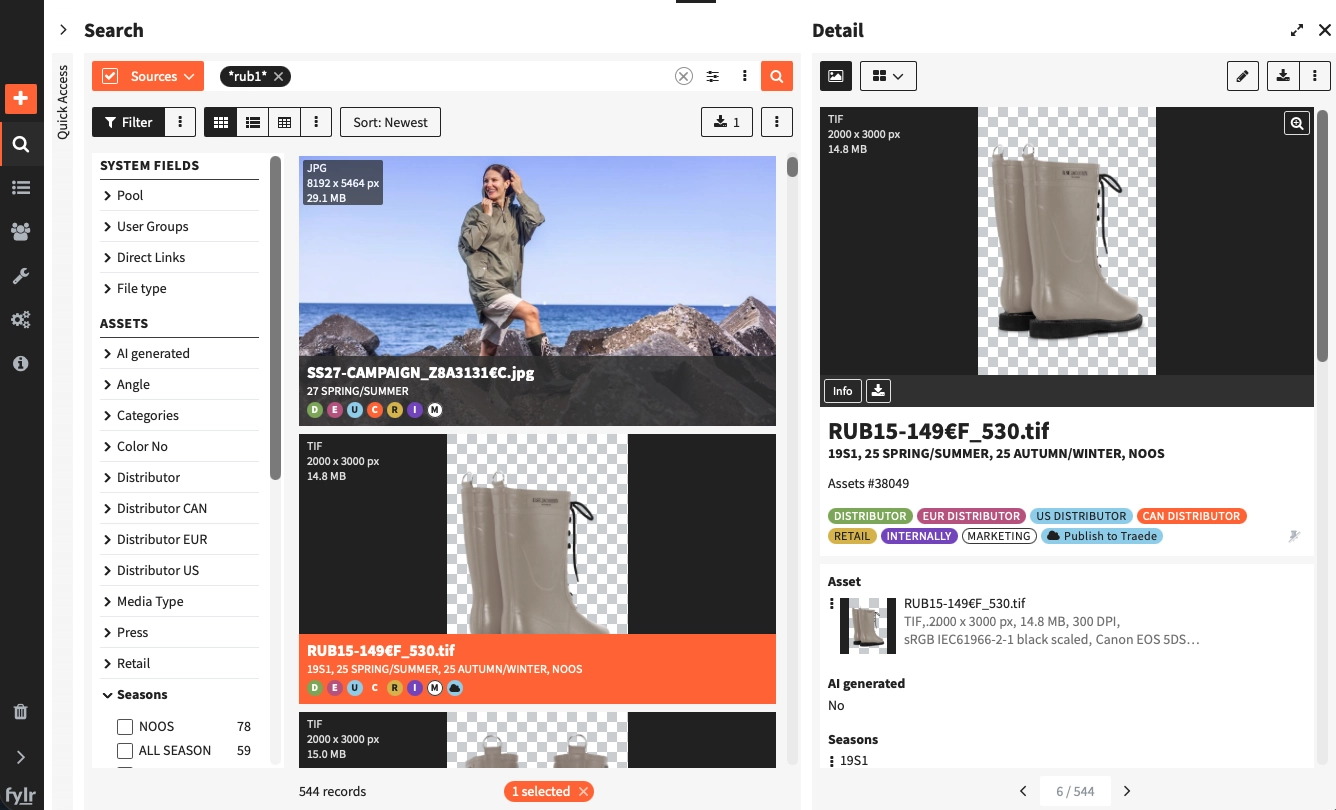Image resolution: width=1336 pixels, height=810 pixels.
Task: Open the lists icon in left sidebar
Action: (20, 187)
